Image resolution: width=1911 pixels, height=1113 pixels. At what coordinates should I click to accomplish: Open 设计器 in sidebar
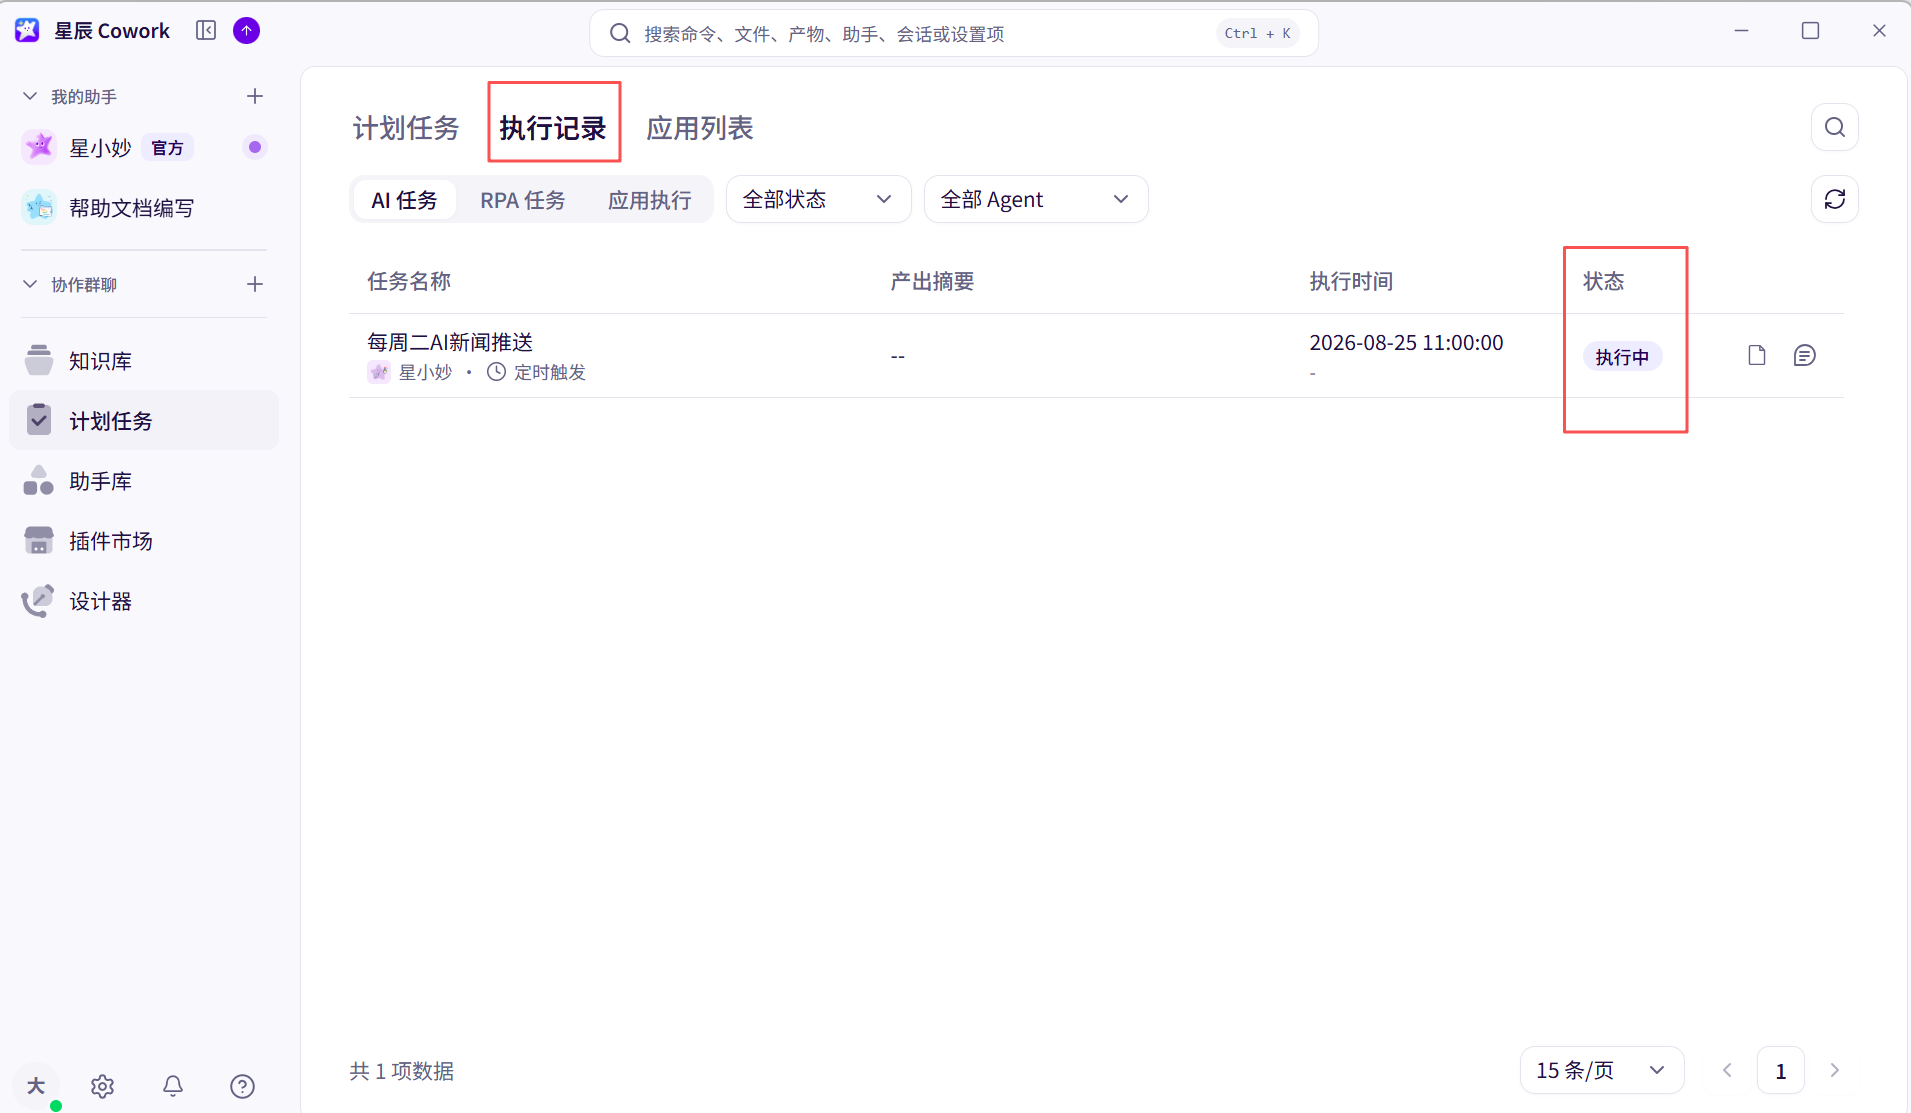pyautogui.click(x=144, y=601)
